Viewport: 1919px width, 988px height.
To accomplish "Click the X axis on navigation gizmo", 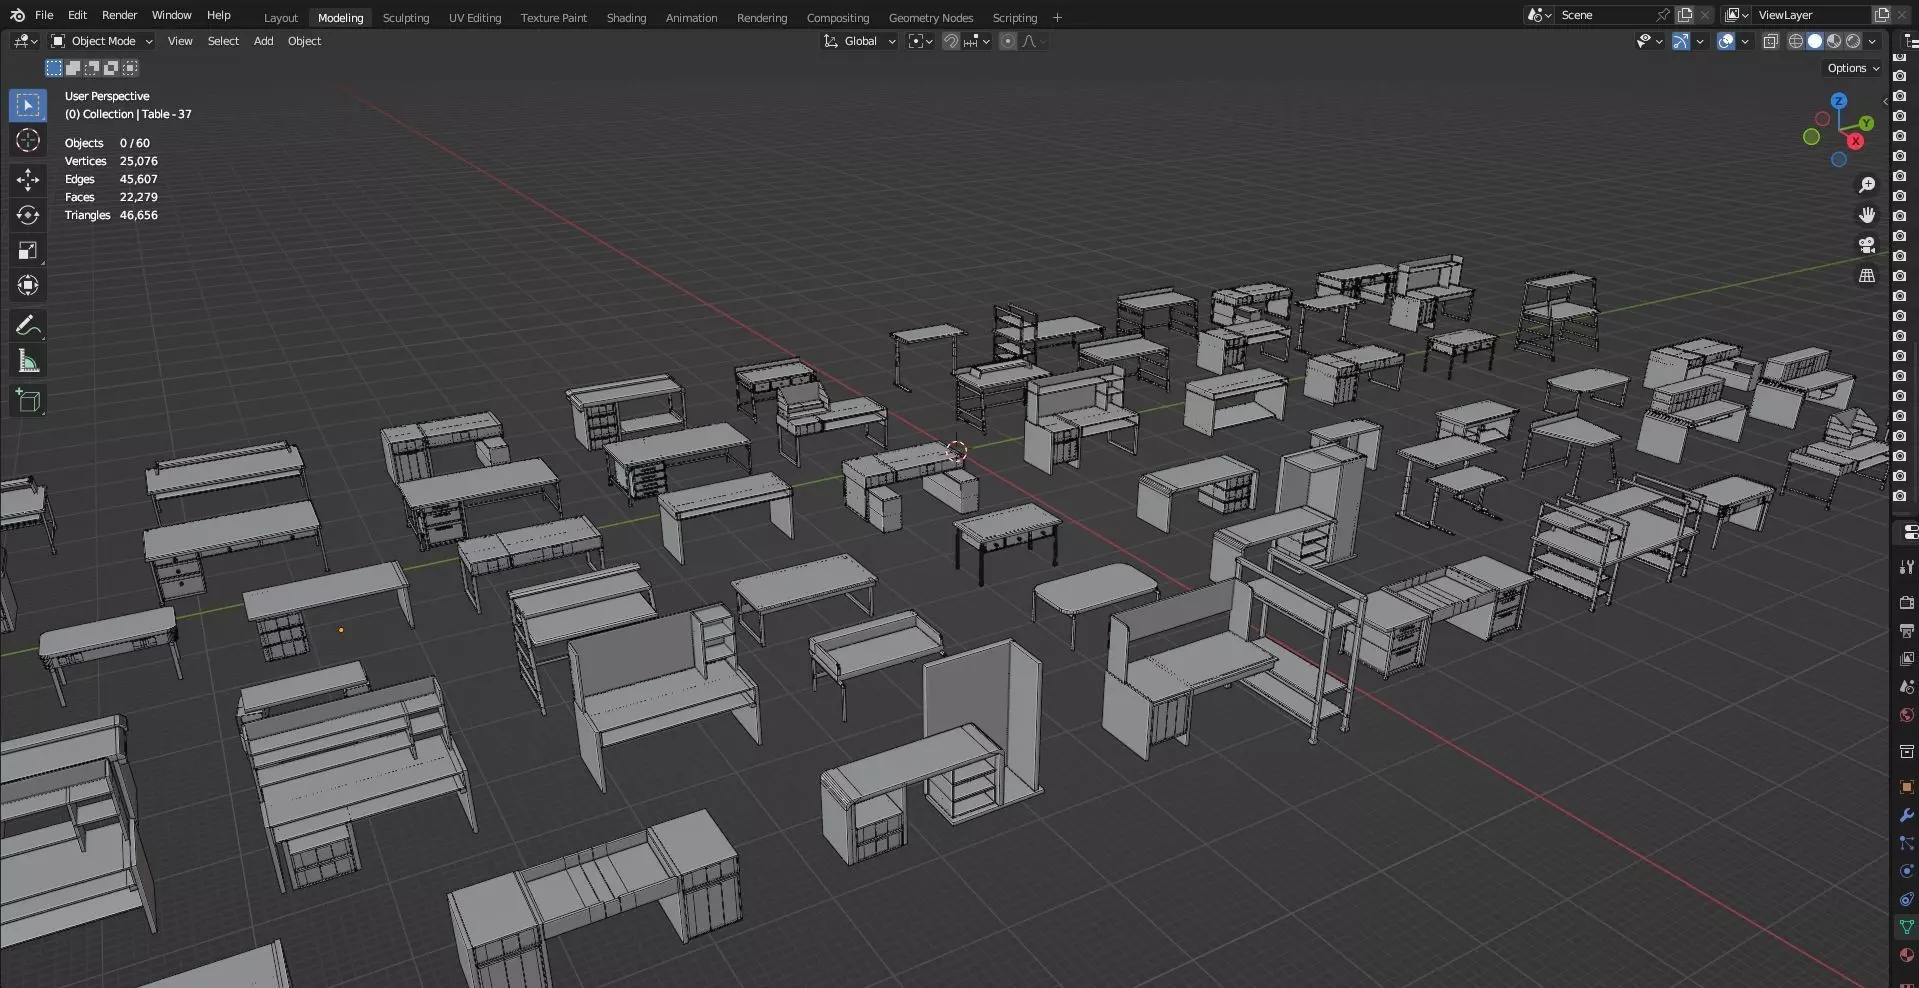I will point(1855,141).
